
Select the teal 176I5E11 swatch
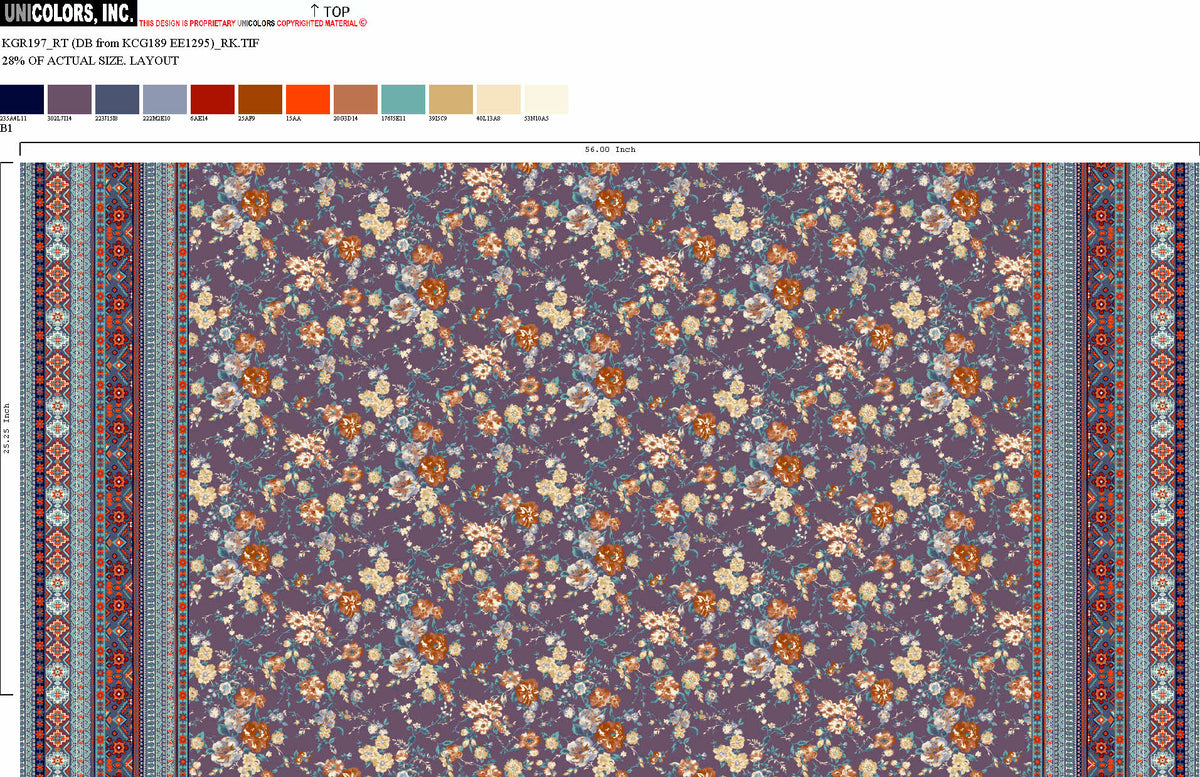point(403,99)
